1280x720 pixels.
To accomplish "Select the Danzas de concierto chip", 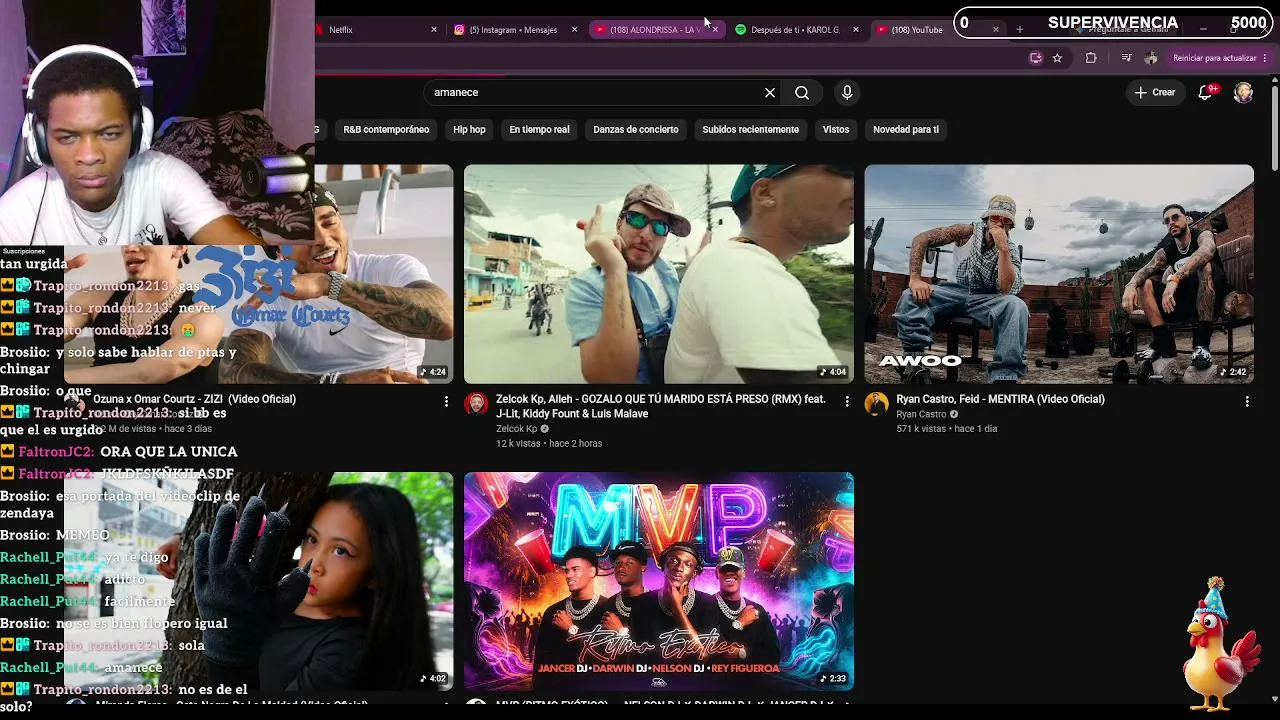I will 636,129.
